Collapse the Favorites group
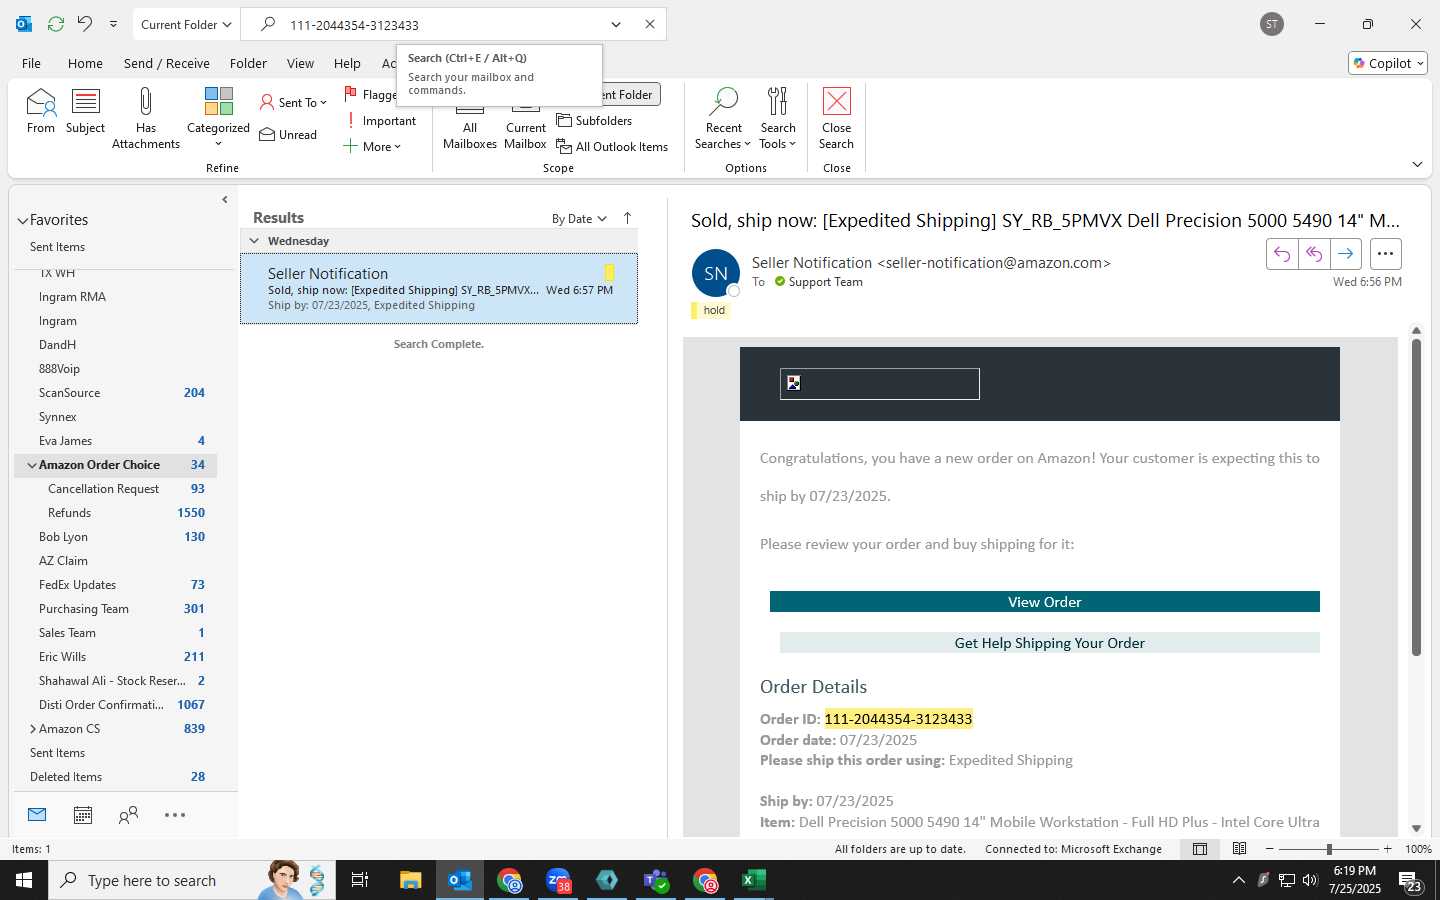 [23, 221]
